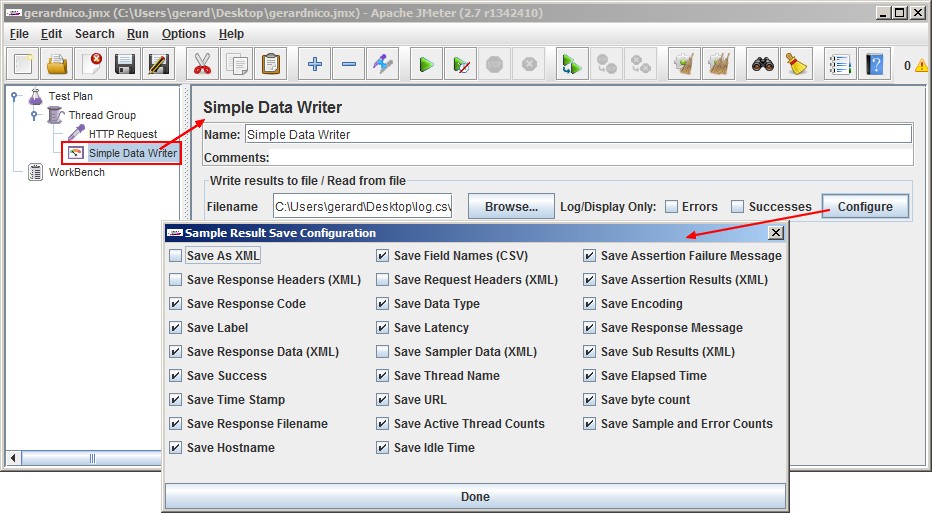Click the Search binoculars icon

tap(763, 65)
